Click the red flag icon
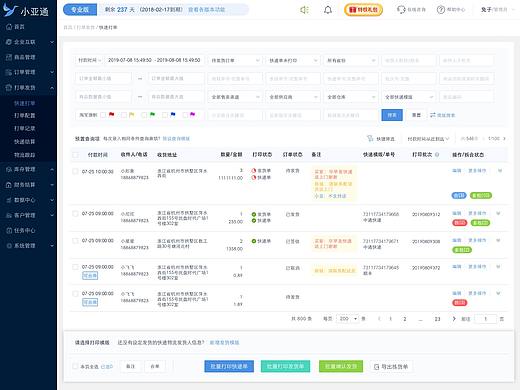 coord(111,115)
